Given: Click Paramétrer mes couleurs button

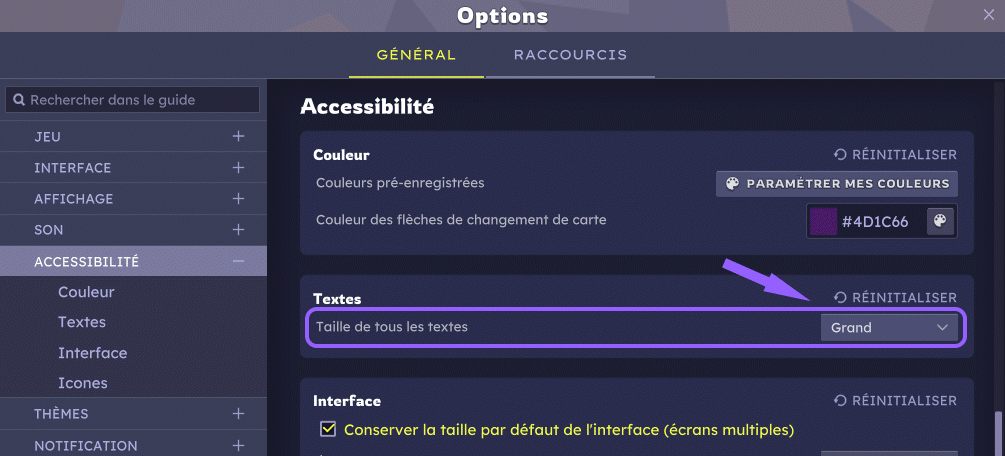Looking at the screenshot, I should [836, 184].
